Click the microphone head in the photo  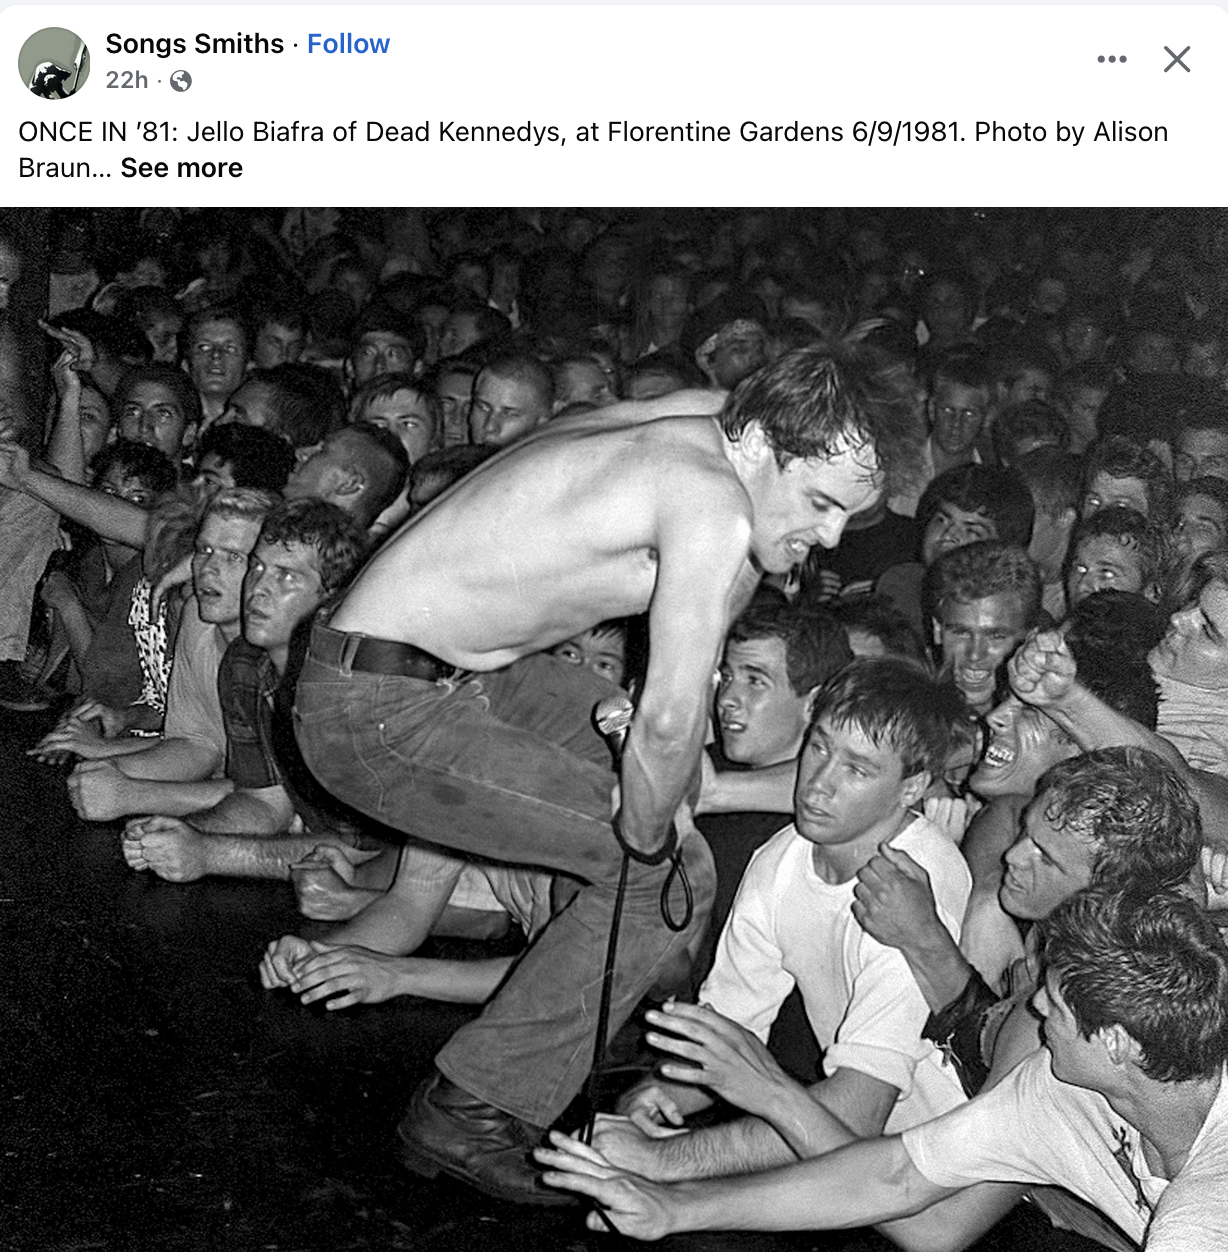pyautogui.click(x=613, y=716)
